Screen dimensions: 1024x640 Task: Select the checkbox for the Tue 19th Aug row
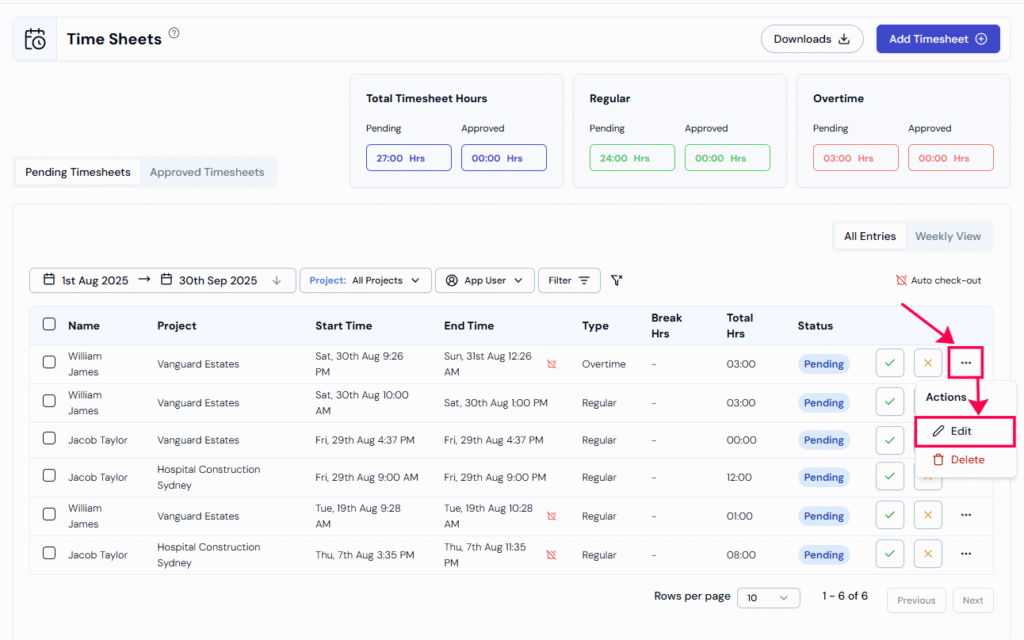point(49,515)
